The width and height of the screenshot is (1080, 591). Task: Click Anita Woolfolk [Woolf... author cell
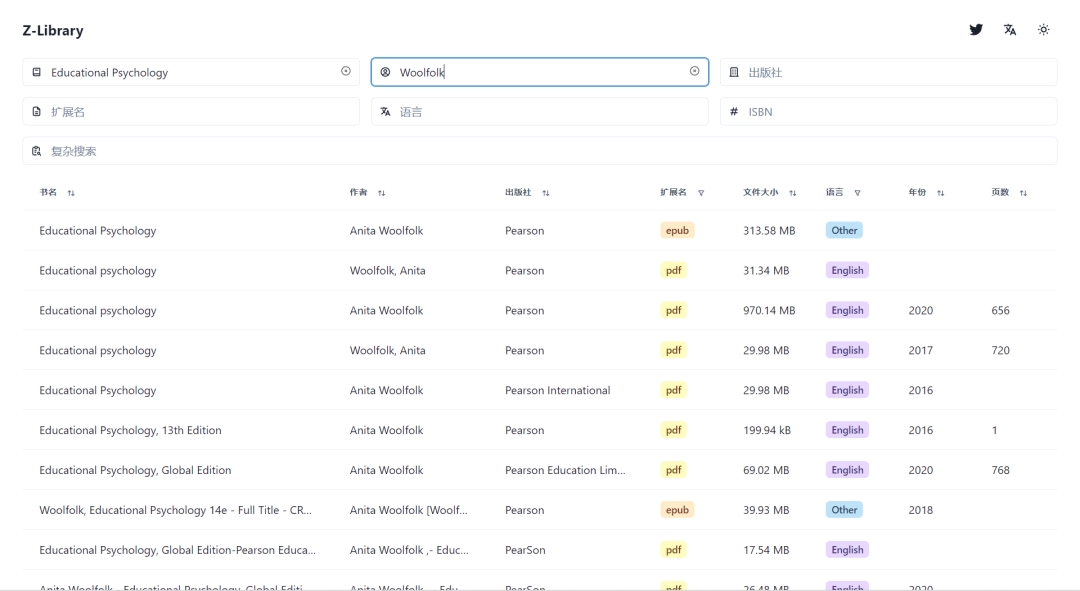click(408, 510)
